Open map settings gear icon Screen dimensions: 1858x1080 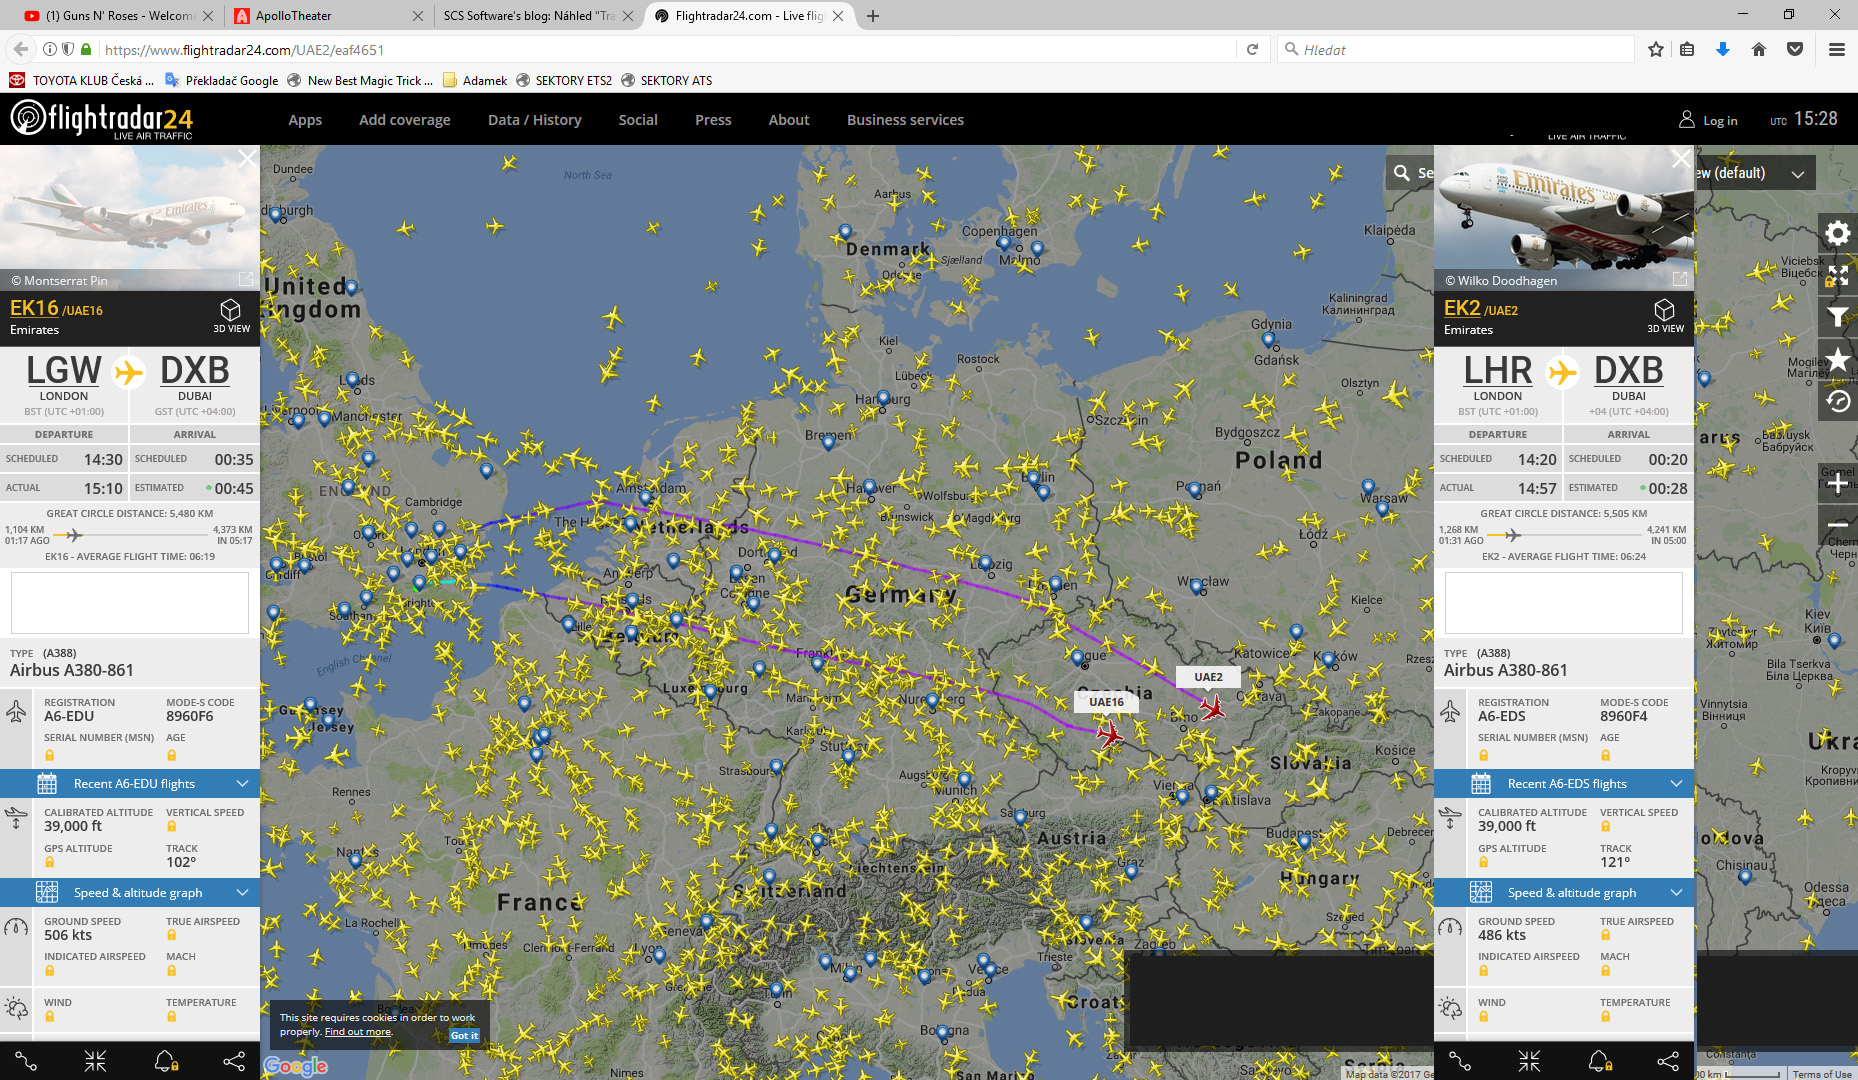coord(1838,234)
